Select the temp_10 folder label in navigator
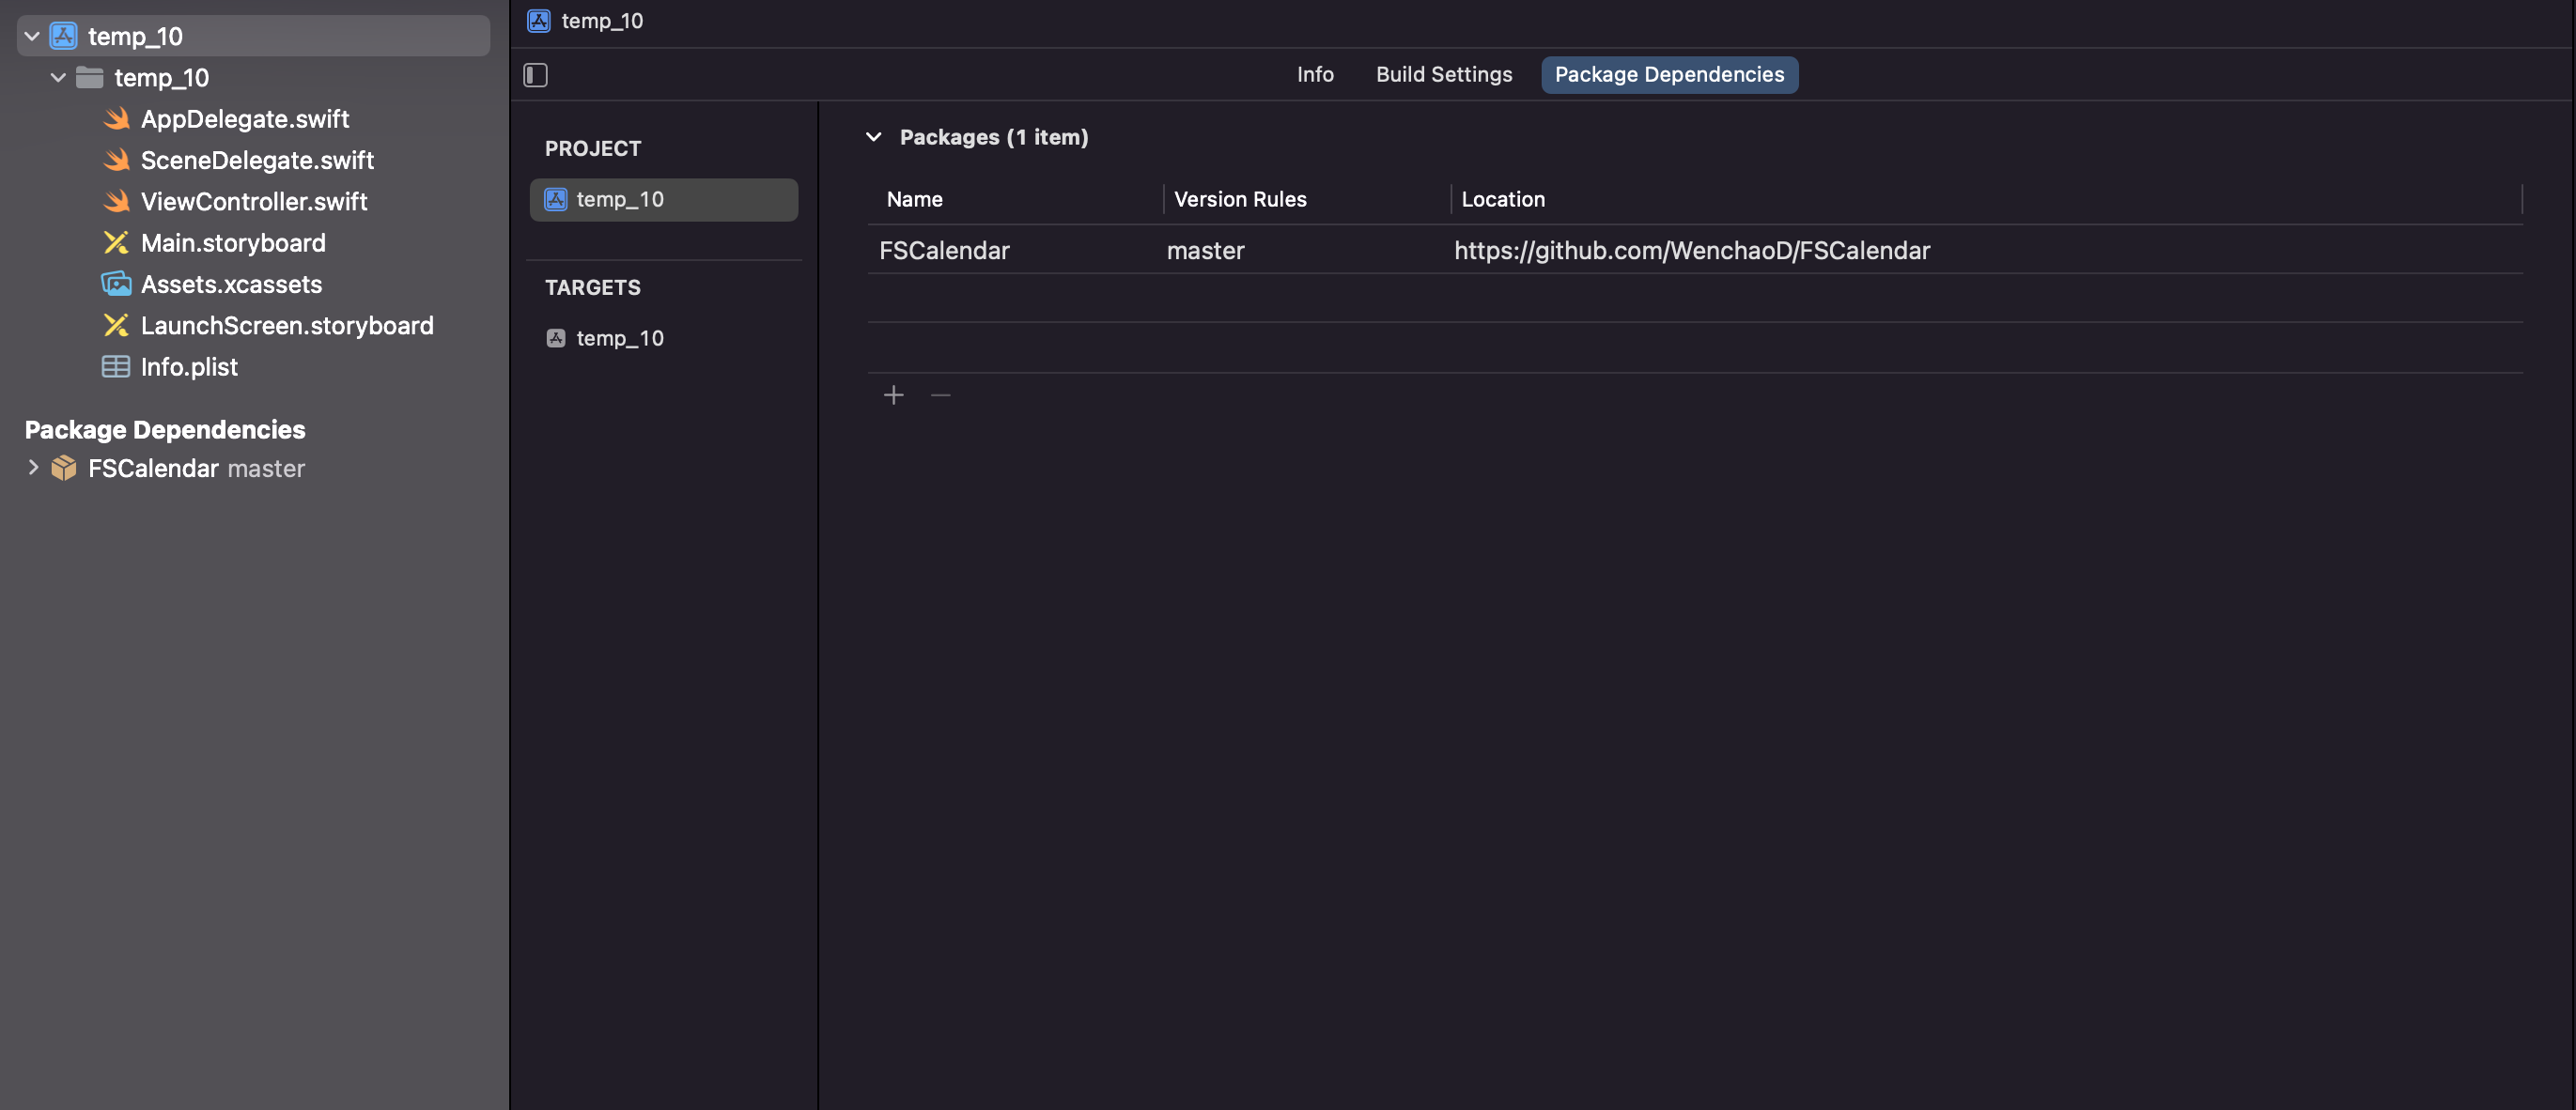Screen dimensions: 2576x1110 (x=161, y=77)
